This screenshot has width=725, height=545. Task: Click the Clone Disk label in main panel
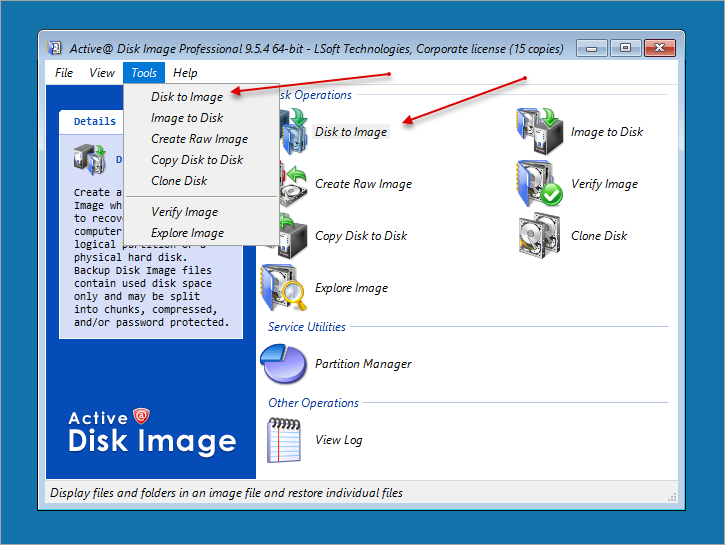coord(599,236)
